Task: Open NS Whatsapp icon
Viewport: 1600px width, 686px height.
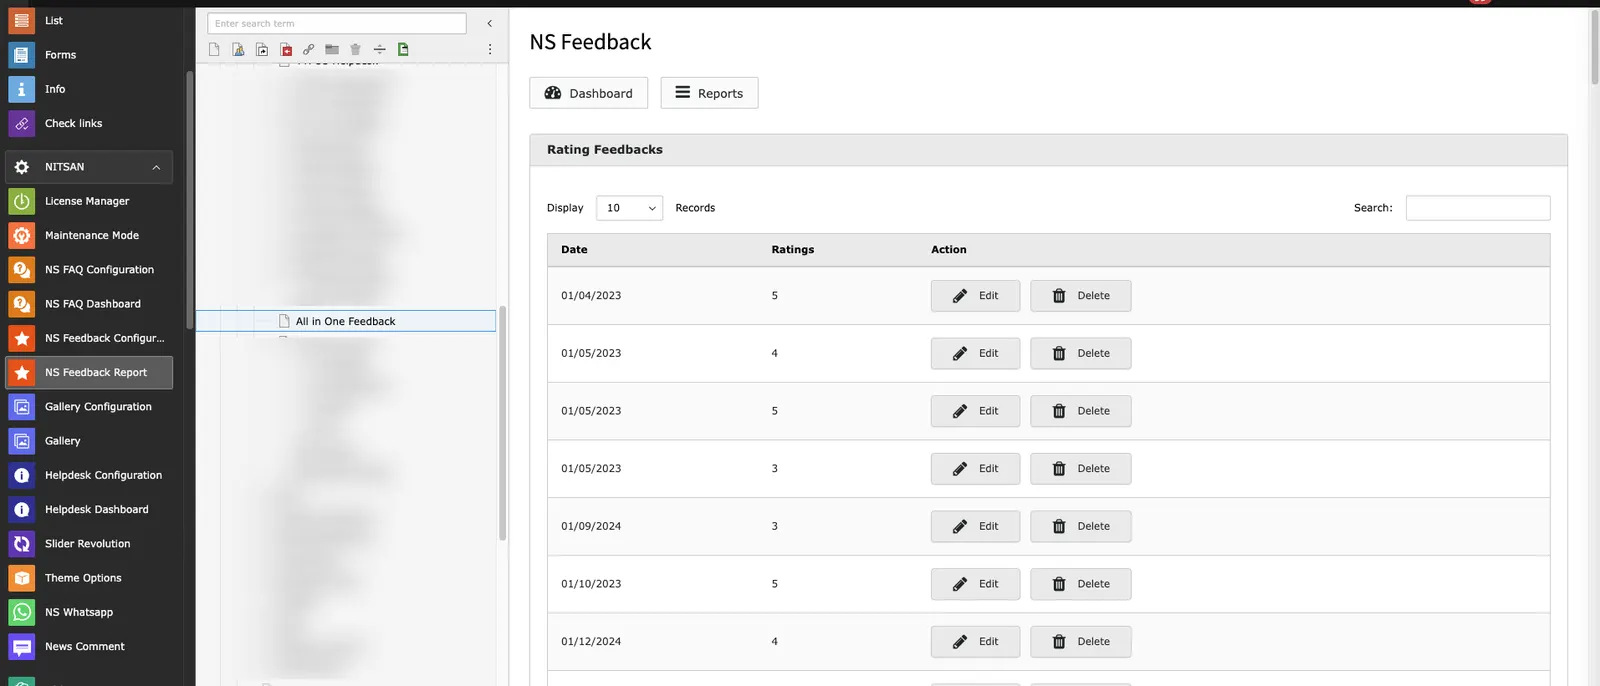Action: pyautogui.click(x=21, y=612)
